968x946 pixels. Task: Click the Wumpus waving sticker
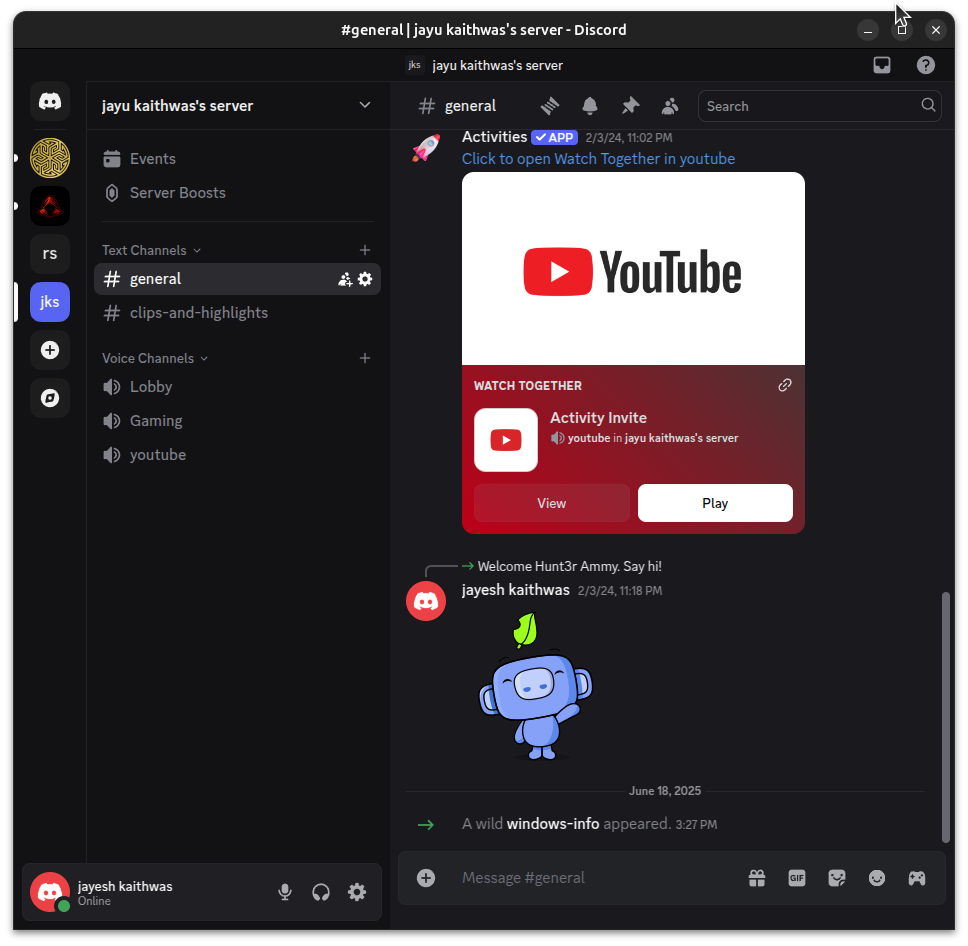point(536,685)
